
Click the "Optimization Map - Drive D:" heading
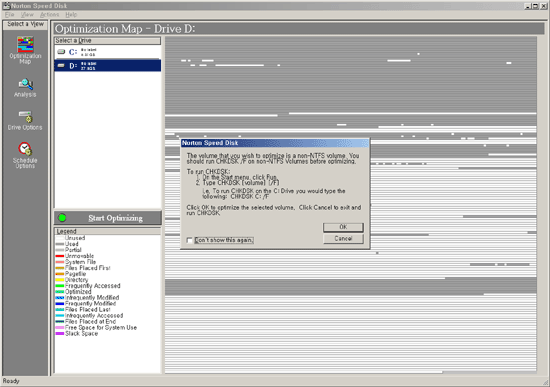point(125,29)
